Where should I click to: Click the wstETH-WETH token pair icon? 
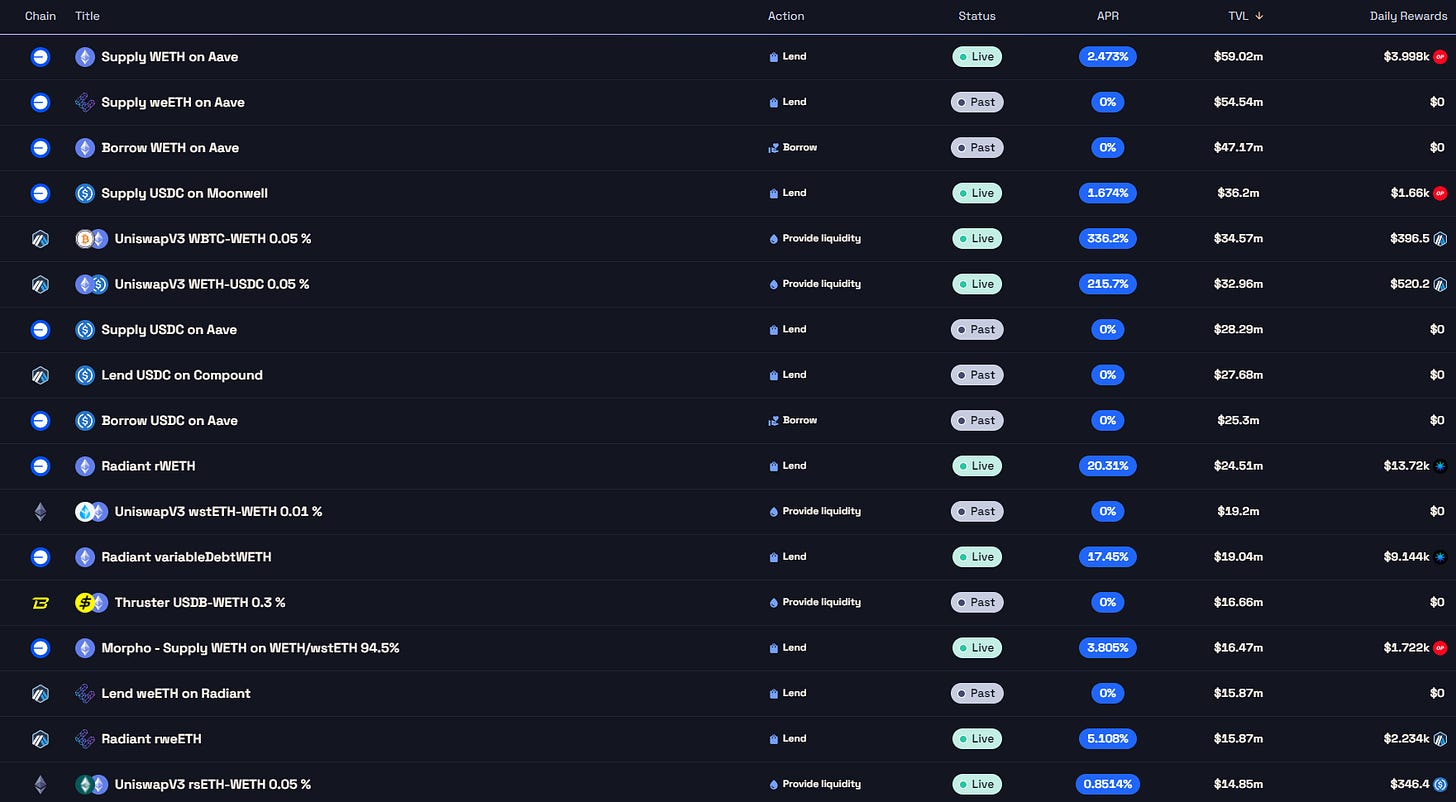[92, 512]
